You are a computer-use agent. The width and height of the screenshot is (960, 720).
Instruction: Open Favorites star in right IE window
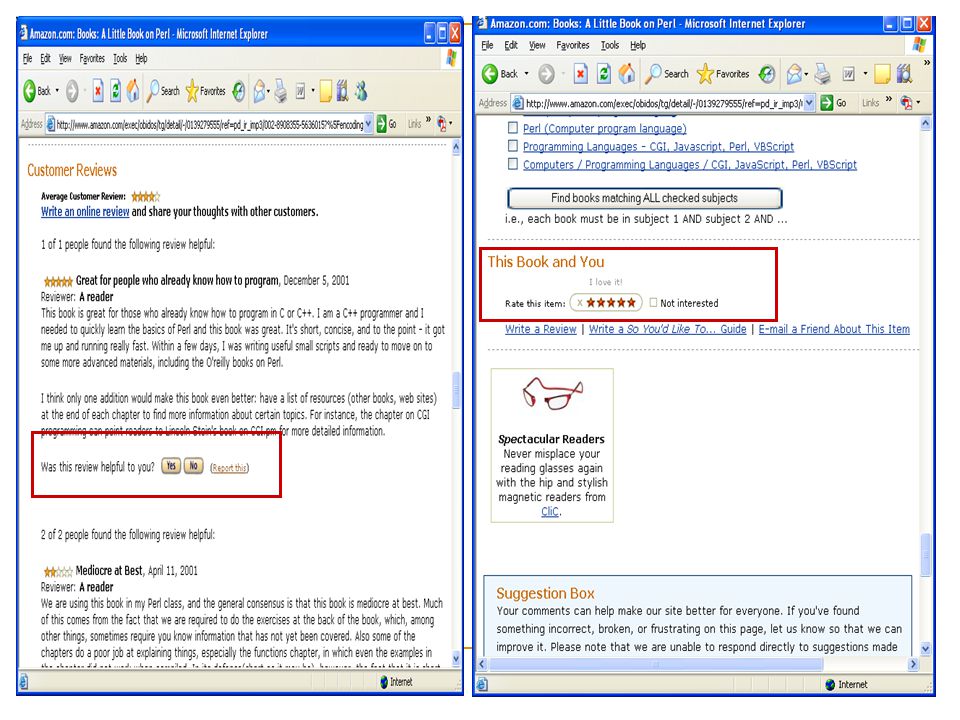pyautogui.click(x=705, y=73)
